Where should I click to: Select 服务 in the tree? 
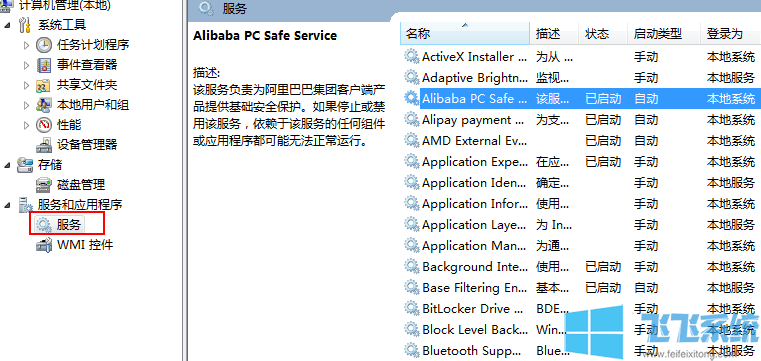coord(68,225)
